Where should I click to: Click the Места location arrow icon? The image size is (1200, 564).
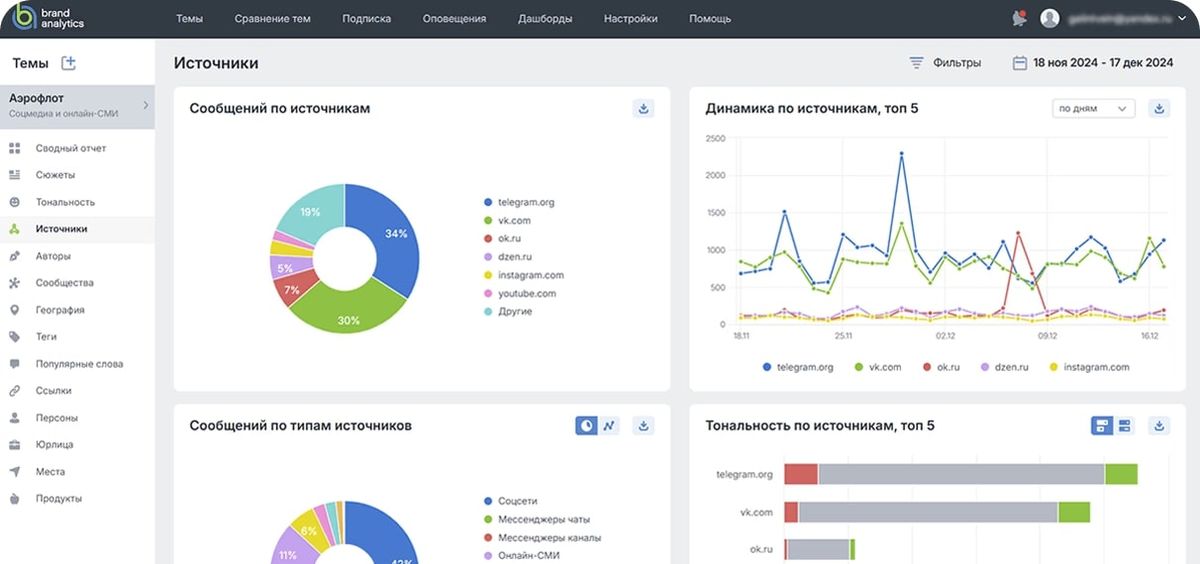click(x=14, y=472)
